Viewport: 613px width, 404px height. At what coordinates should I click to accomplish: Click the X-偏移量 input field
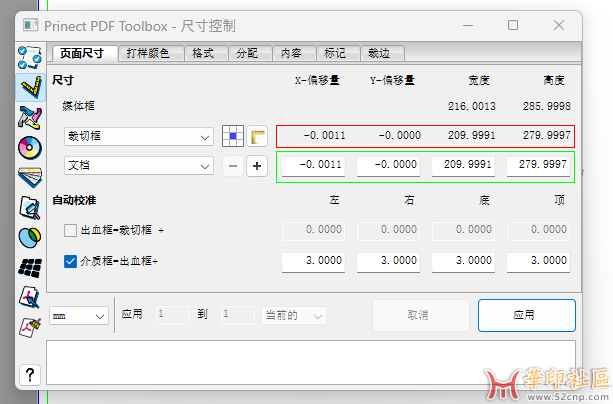313,166
